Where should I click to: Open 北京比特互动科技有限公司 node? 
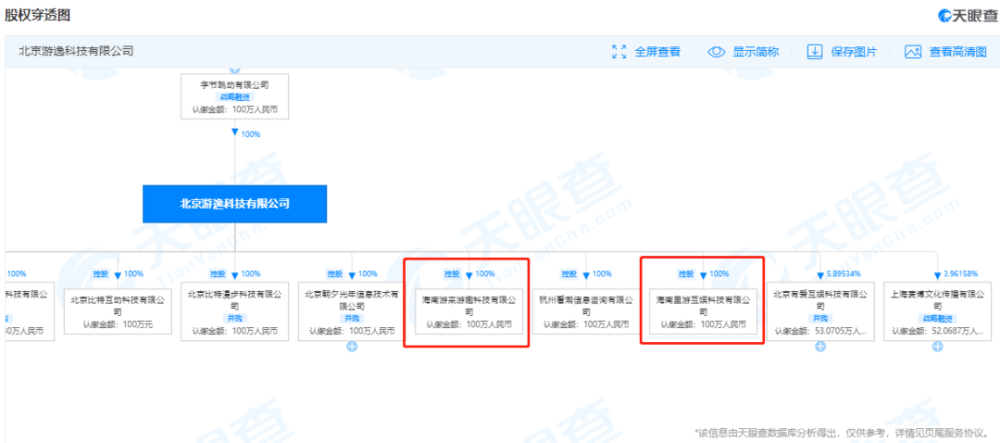(117, 311)
